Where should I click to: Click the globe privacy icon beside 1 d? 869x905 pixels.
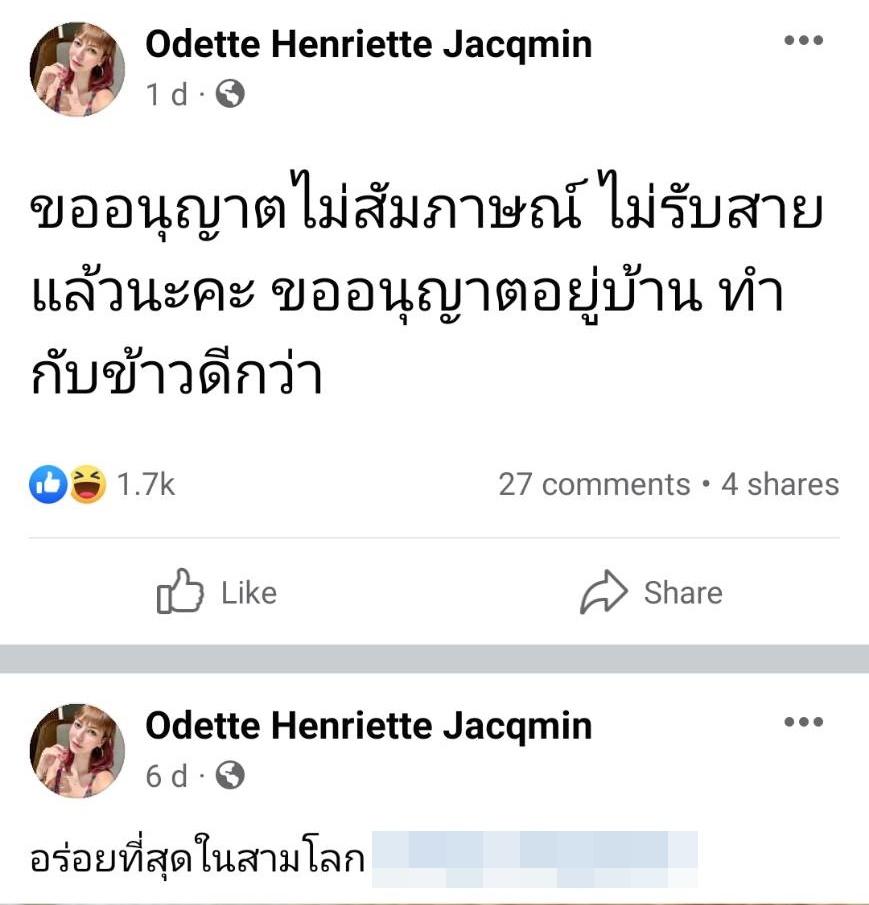pyautogui.click(x=231, y=95)
